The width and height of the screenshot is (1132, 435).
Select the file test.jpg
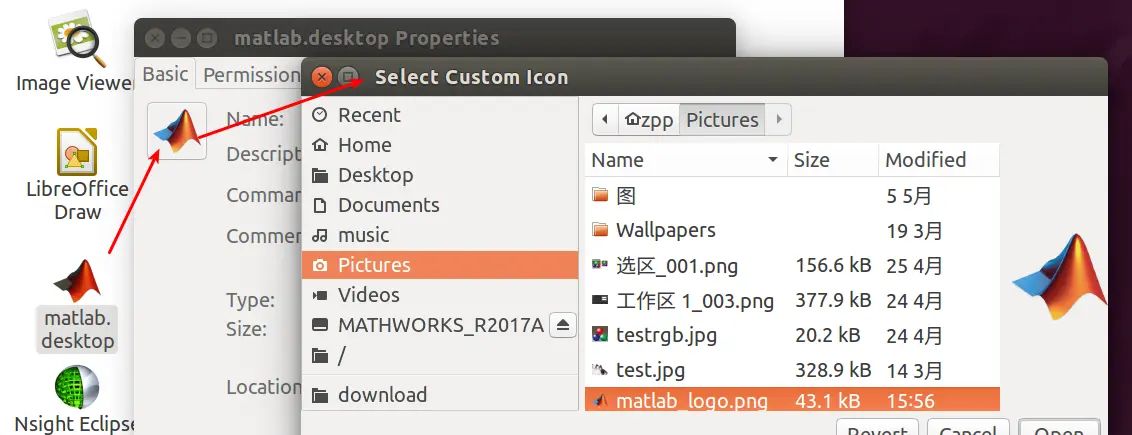tap(792, 370)
